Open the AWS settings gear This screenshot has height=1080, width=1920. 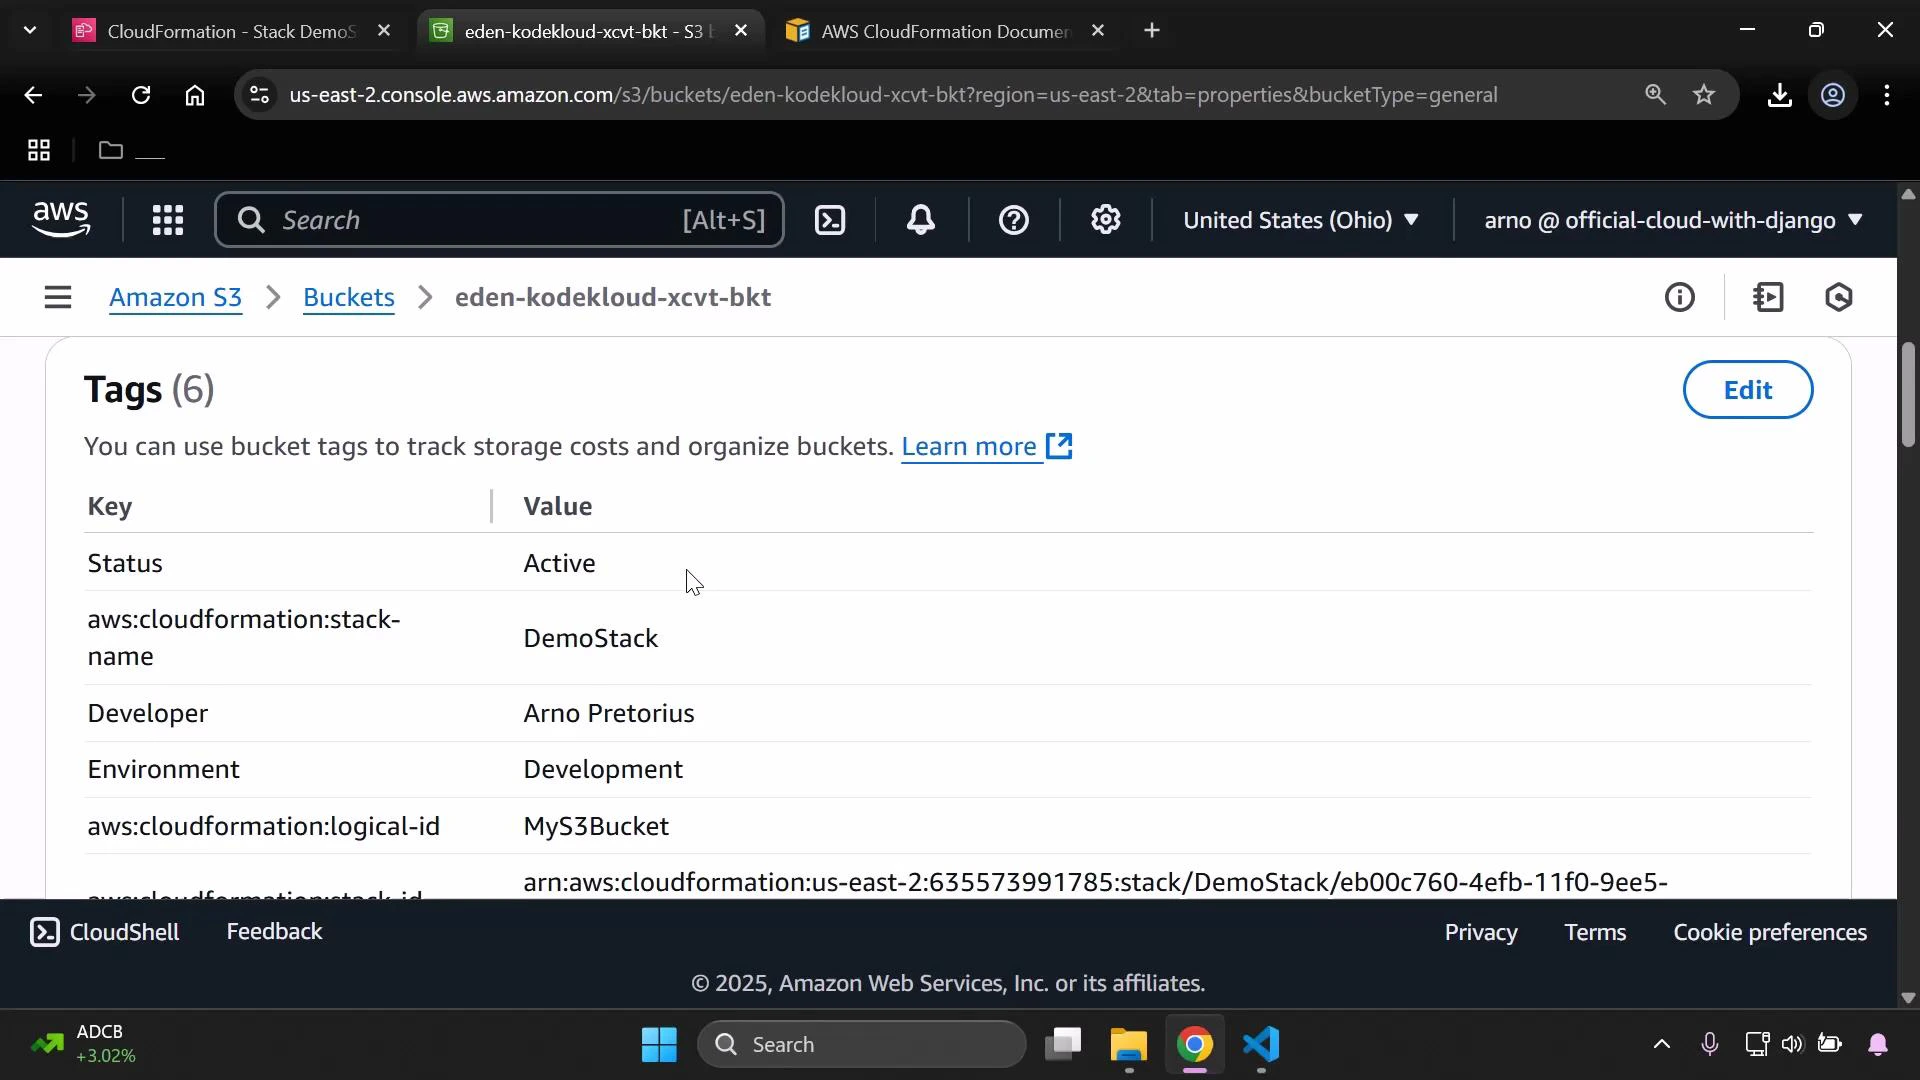tap(1105, 220)
